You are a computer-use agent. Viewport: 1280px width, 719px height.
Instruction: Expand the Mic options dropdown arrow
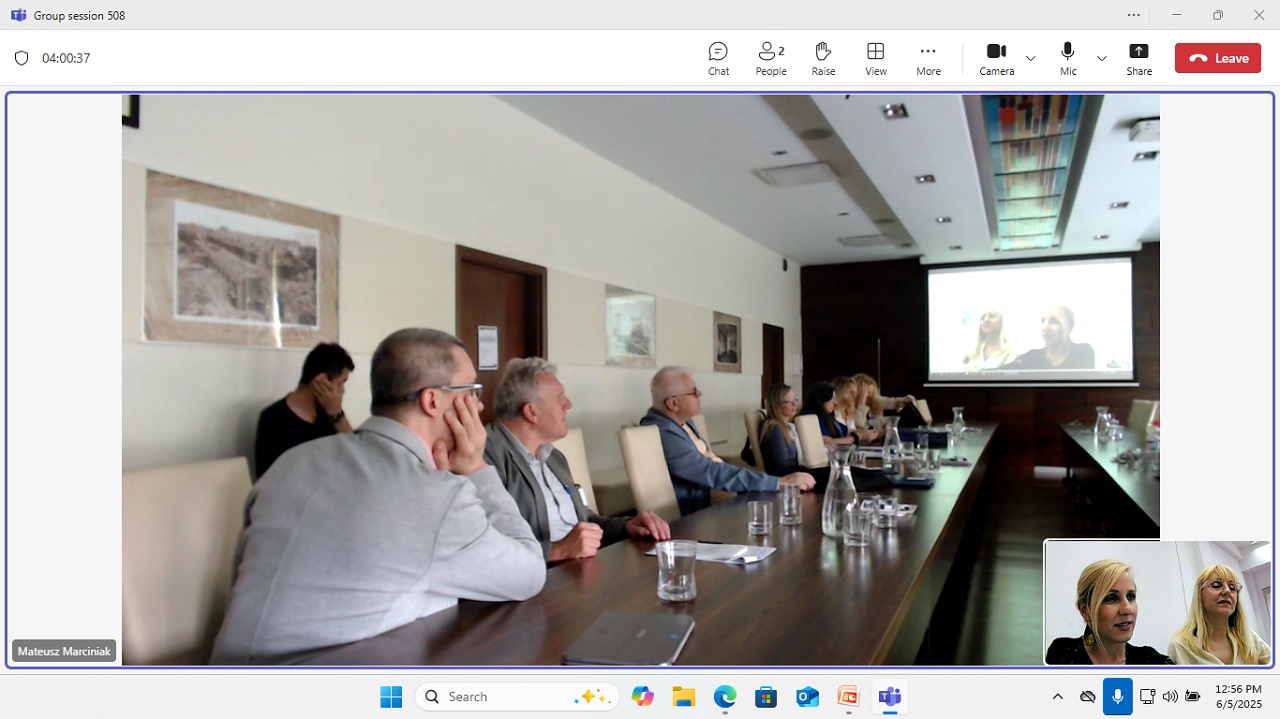point(1102,58)
